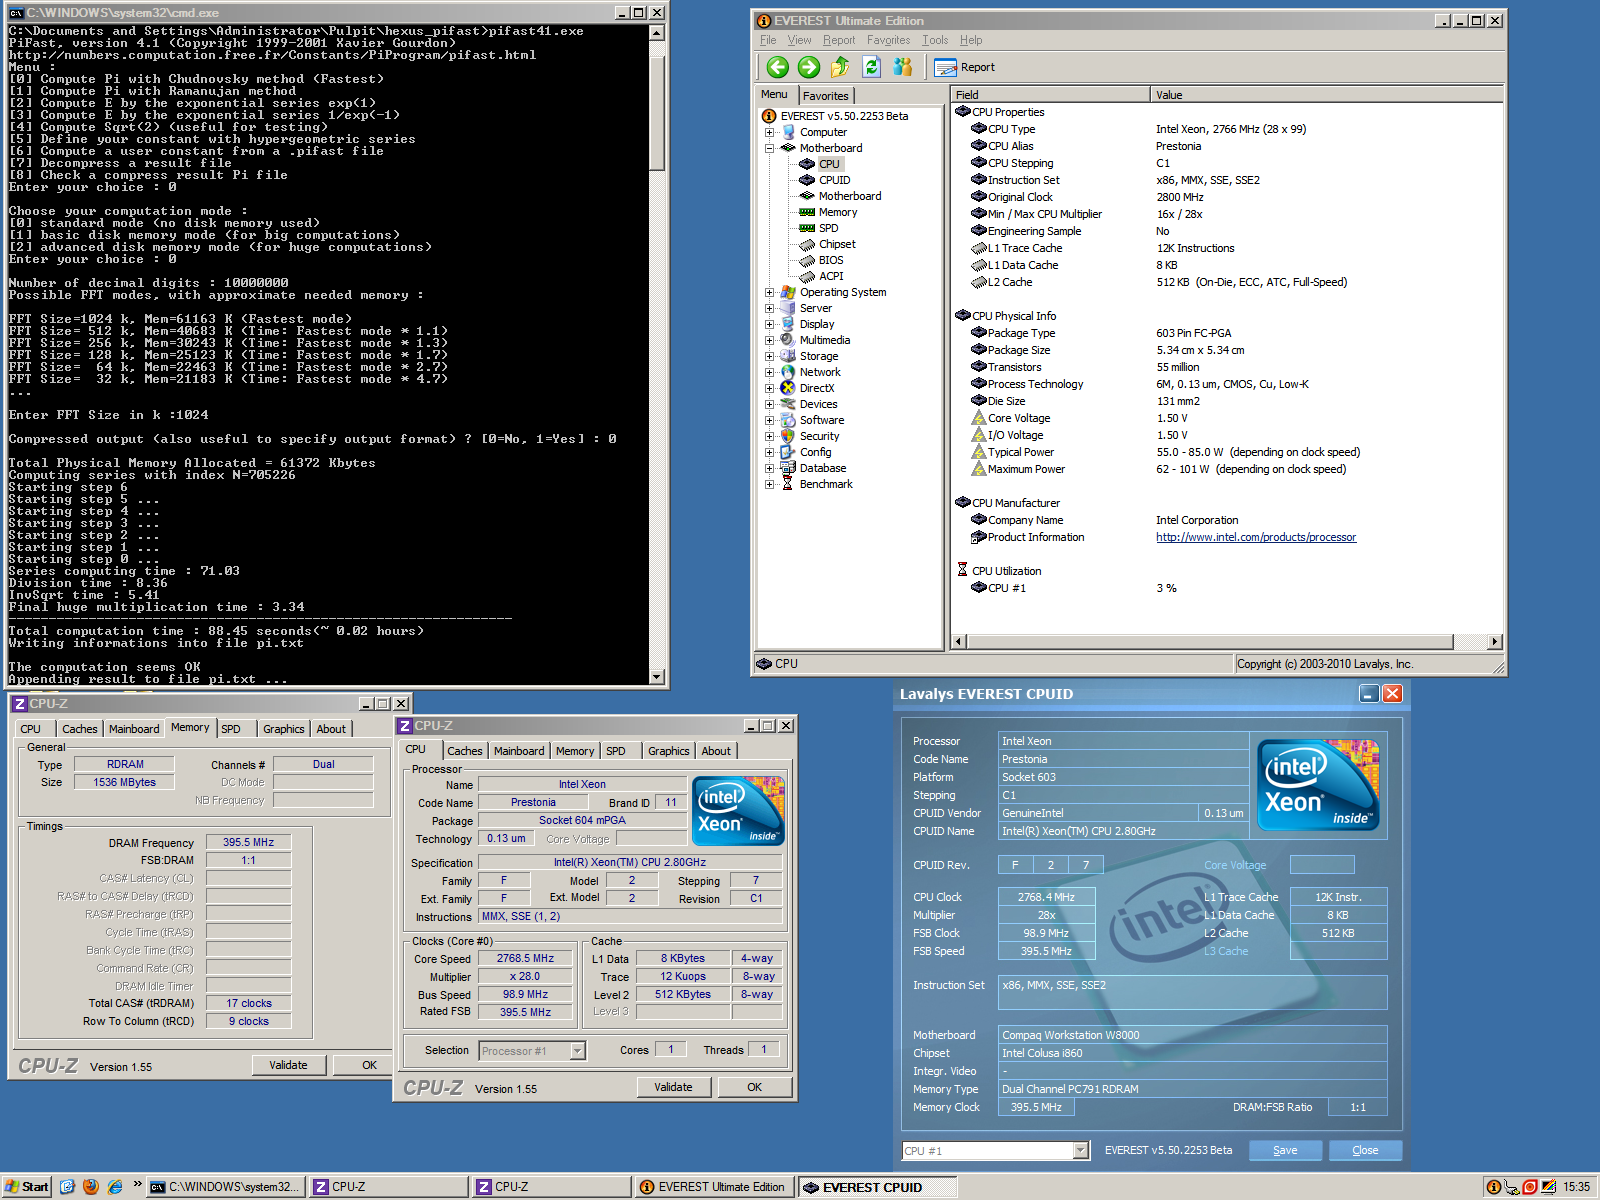This screenshot has height=1200, width=1600.
Task: Collapse the Motherboard node in EVEREST tree
Action: tap(769, 148)
